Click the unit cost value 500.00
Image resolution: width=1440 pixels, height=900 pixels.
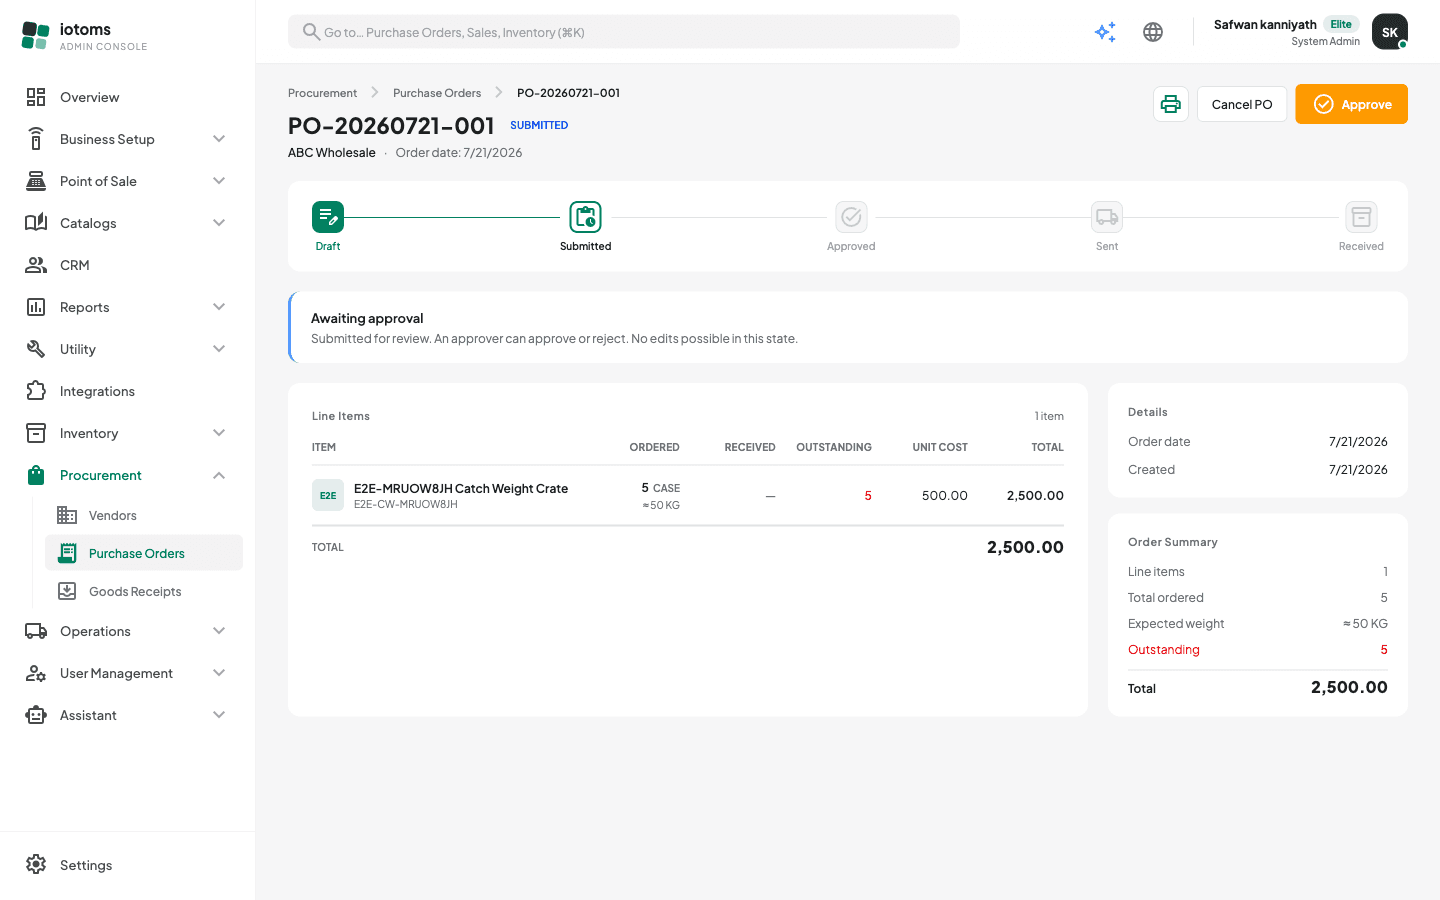point(945,495)
